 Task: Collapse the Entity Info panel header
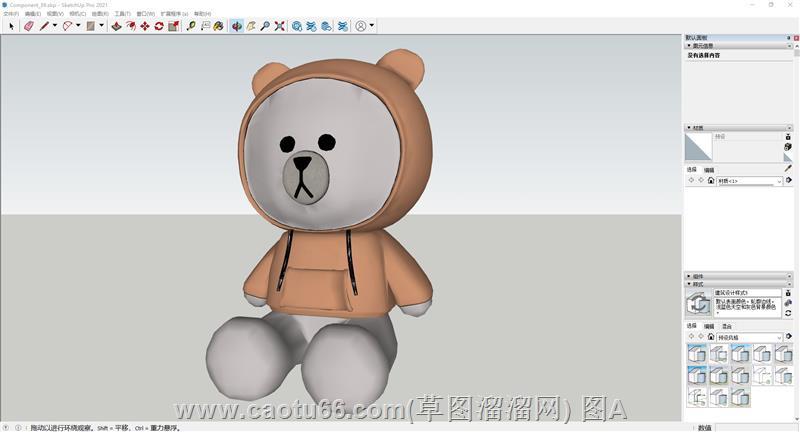pos(738,46)
